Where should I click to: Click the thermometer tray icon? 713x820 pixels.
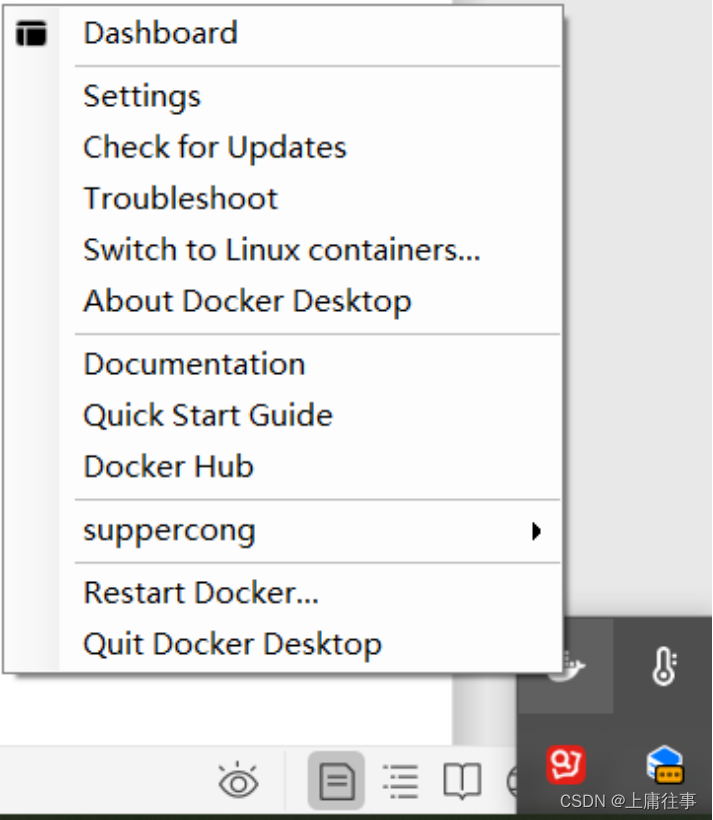tap(664, 666)
